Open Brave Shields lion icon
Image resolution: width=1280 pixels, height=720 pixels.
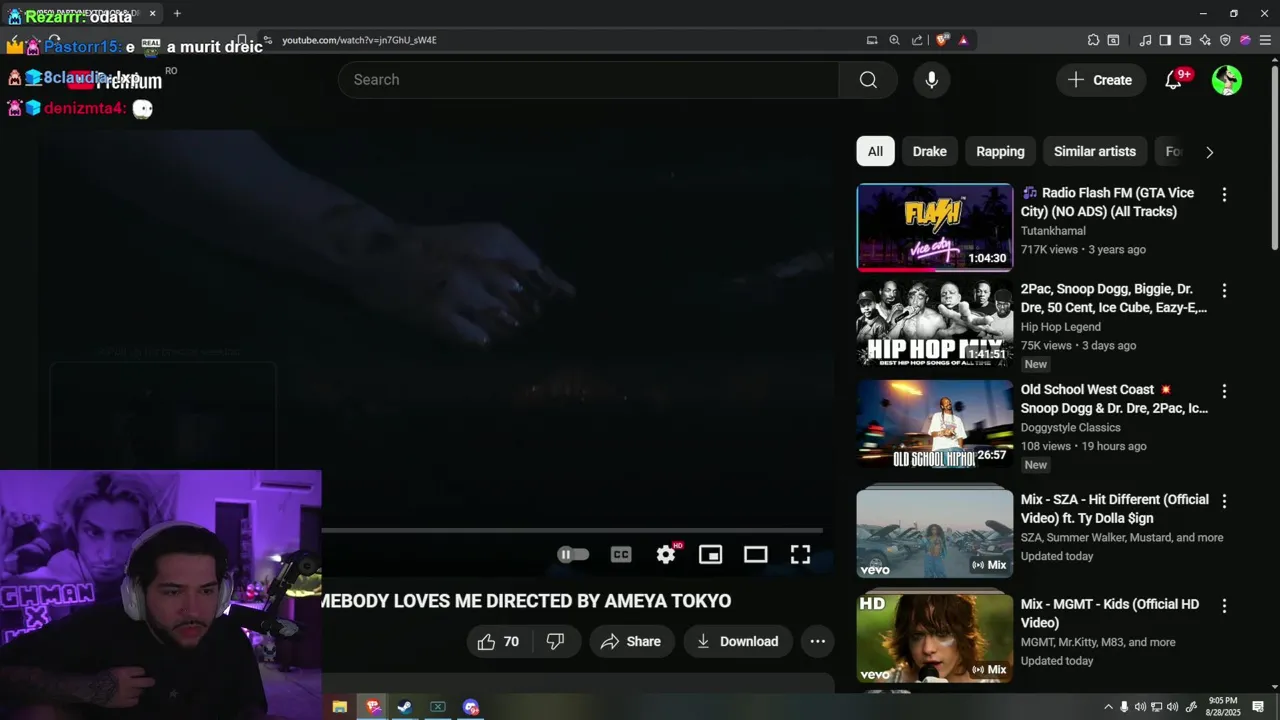[942, 40]
